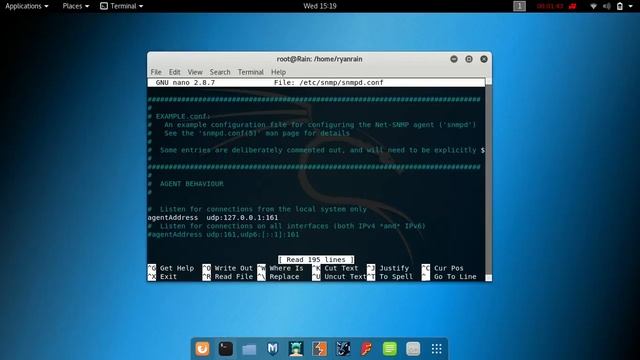The height and width of the screenshot is (360, 640).
Task: Open the Terminal menu in the window menubar
Action: coord(251,72)
